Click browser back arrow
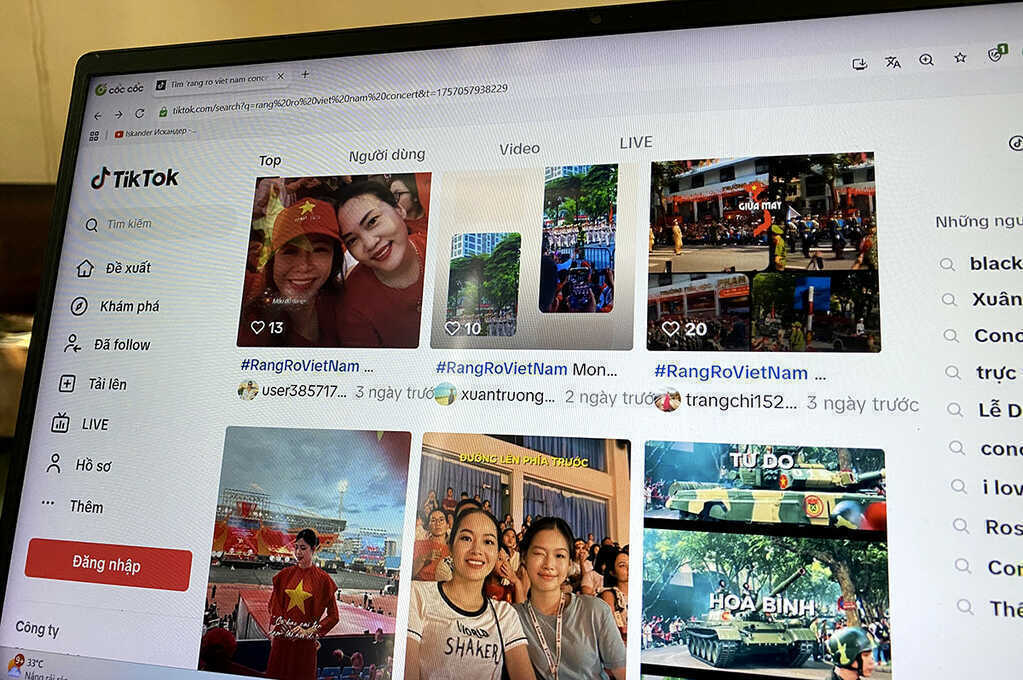This screenshot has width=1023, height=680. tap(98, 116)
